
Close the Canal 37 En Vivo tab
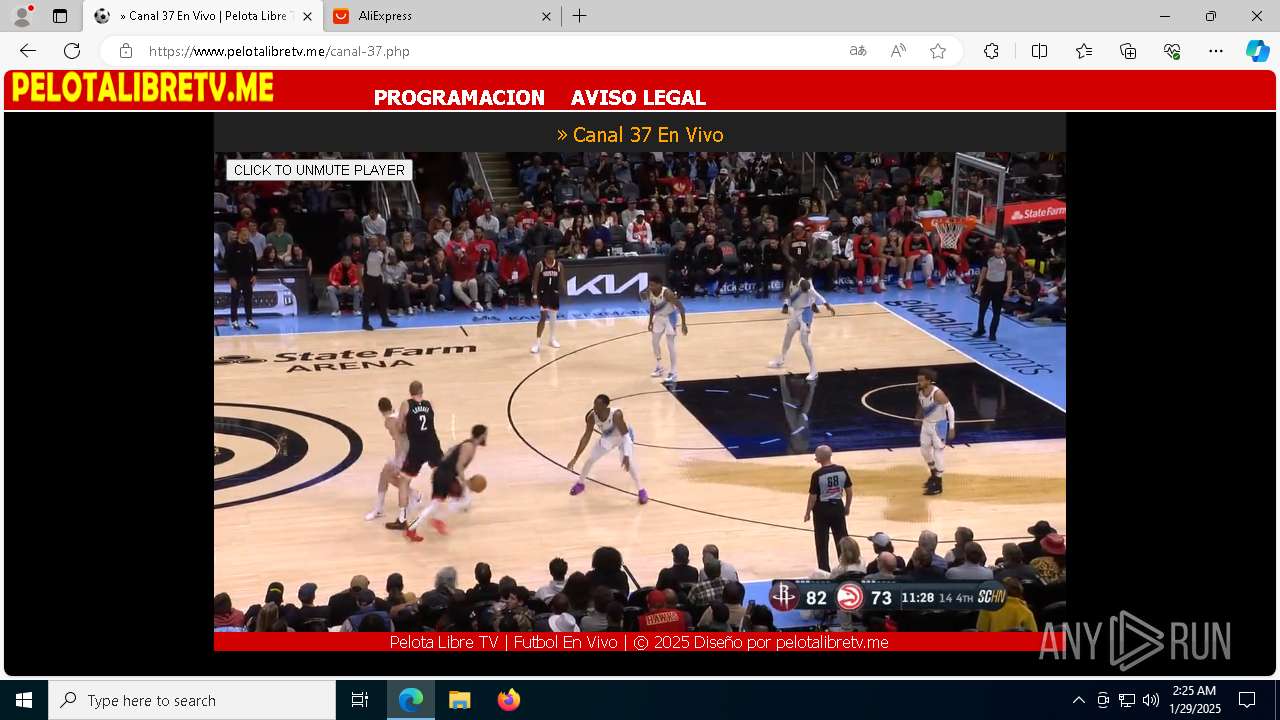pyautogui.click(x=307, y=16)
